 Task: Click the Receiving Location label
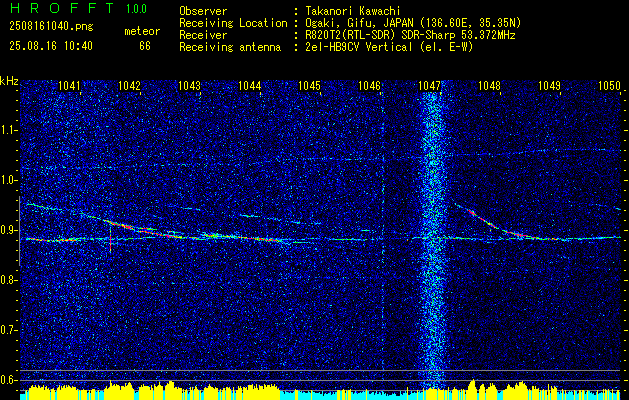click(x=233, y=23)
